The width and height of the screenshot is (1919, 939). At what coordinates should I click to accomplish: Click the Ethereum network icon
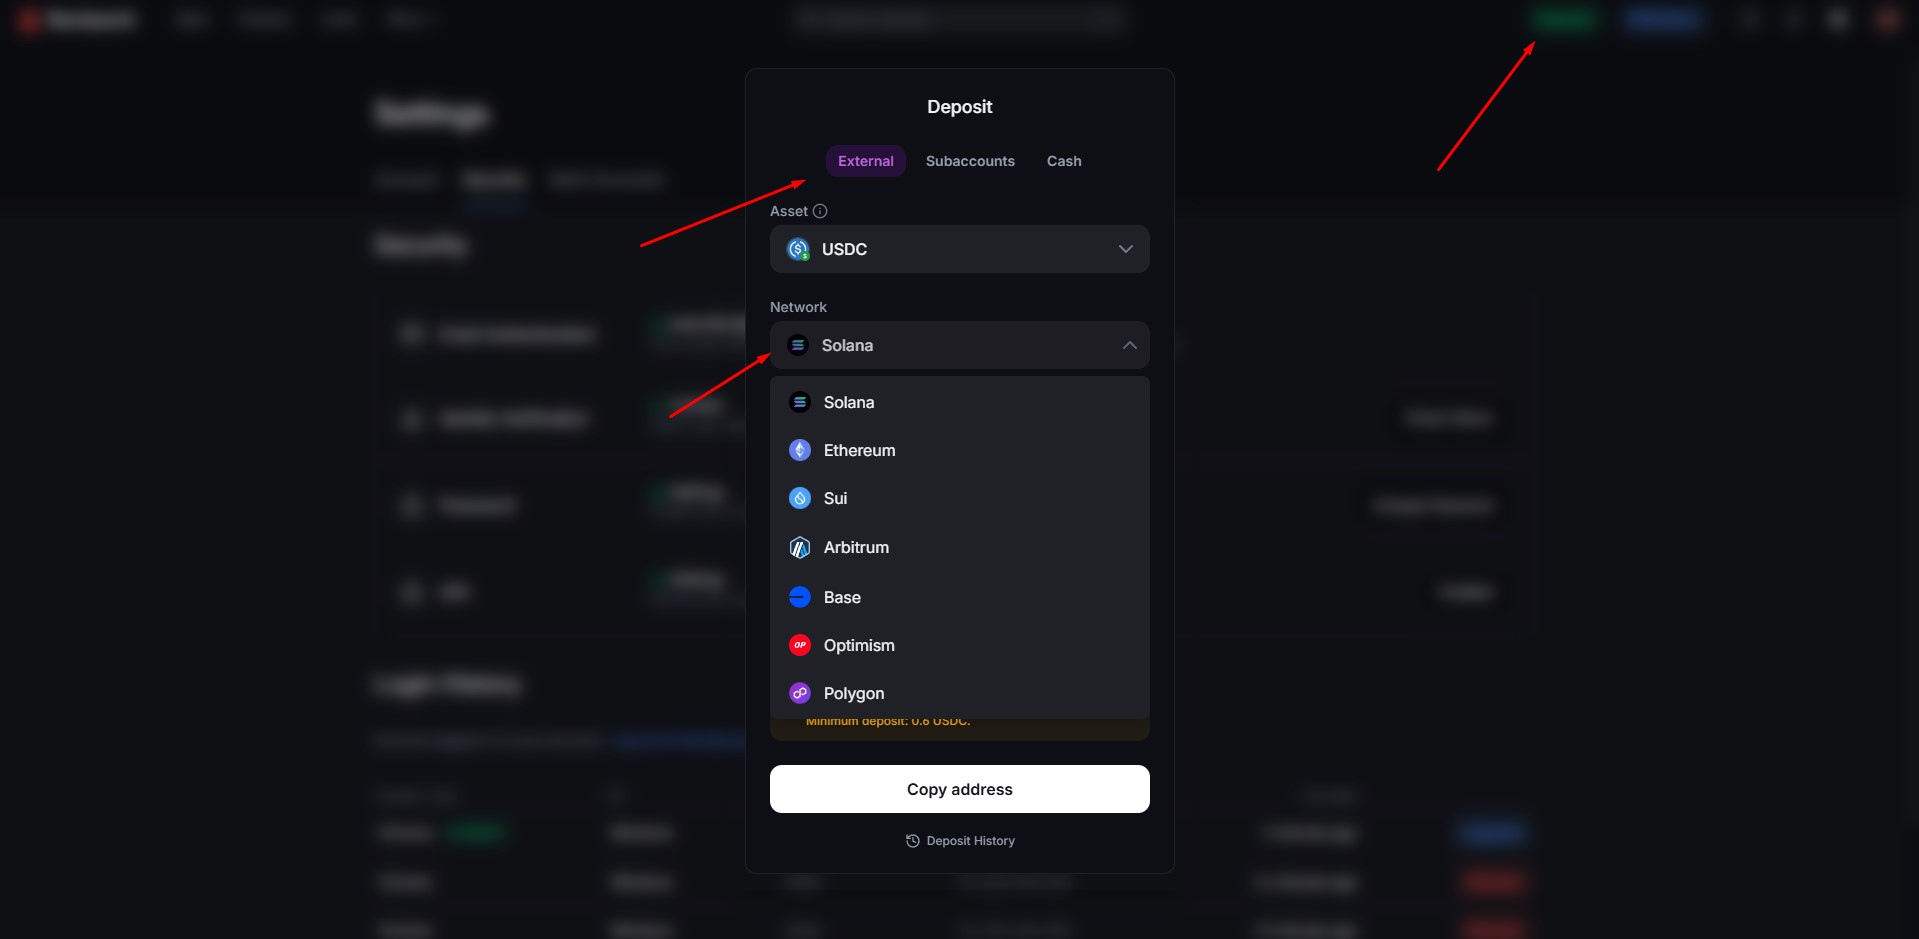point(800,450)
